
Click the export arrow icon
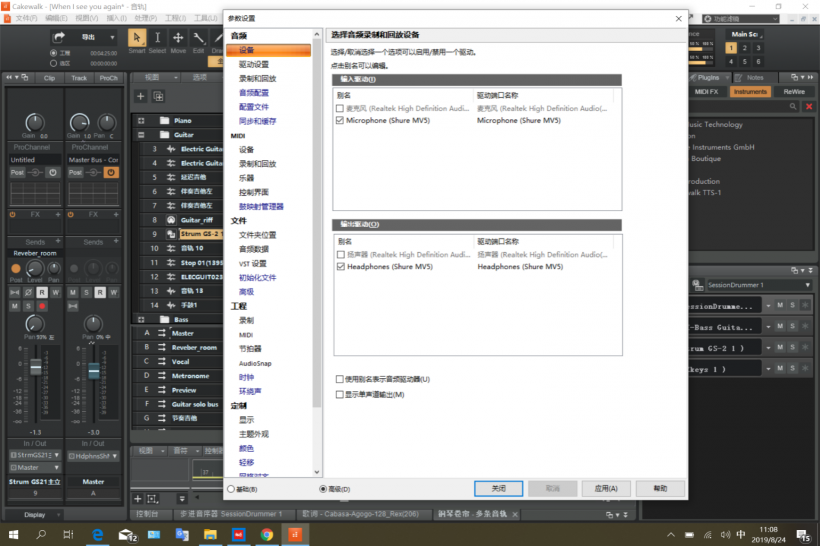click(59, 37)
